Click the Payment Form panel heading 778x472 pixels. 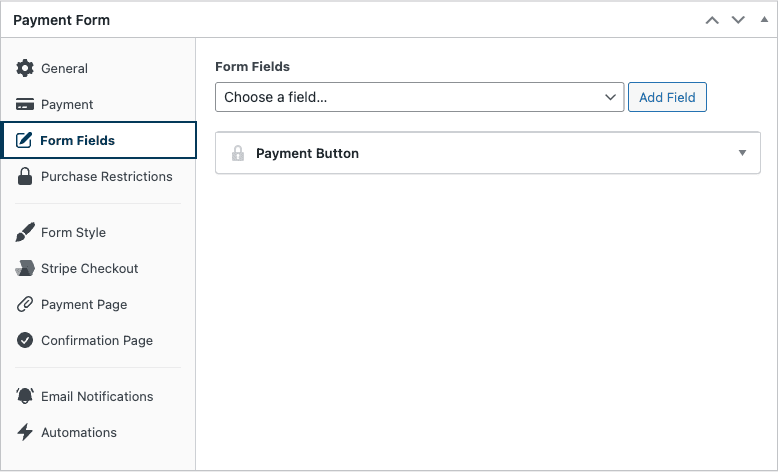pos(62,20)
